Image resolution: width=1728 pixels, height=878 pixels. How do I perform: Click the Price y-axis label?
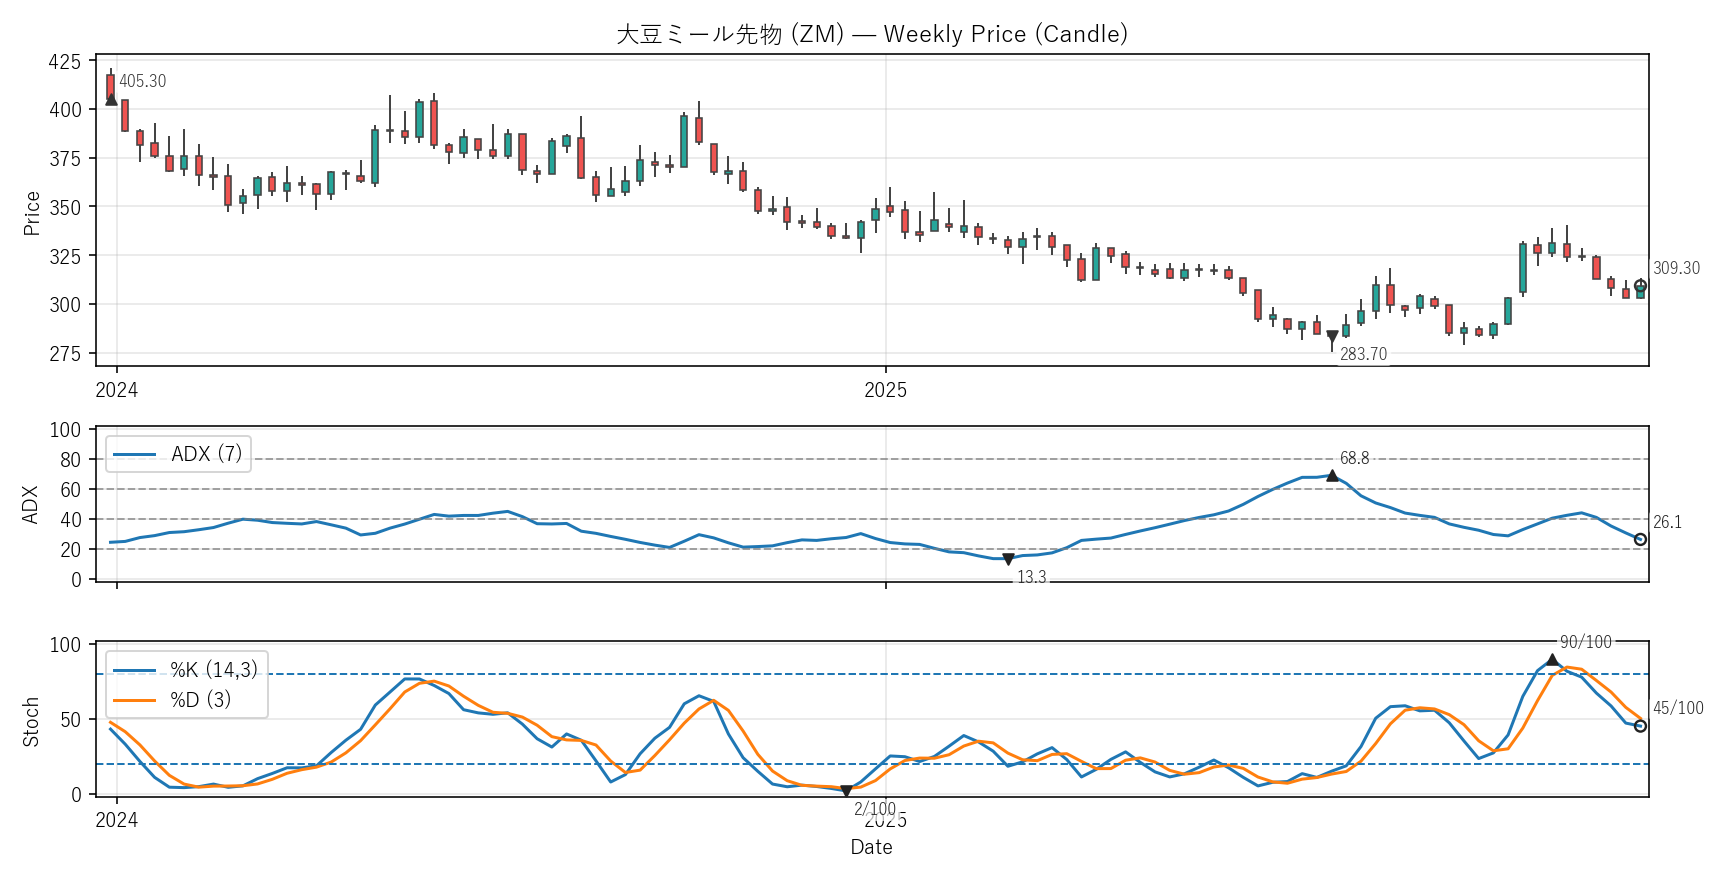click(32, 213)
